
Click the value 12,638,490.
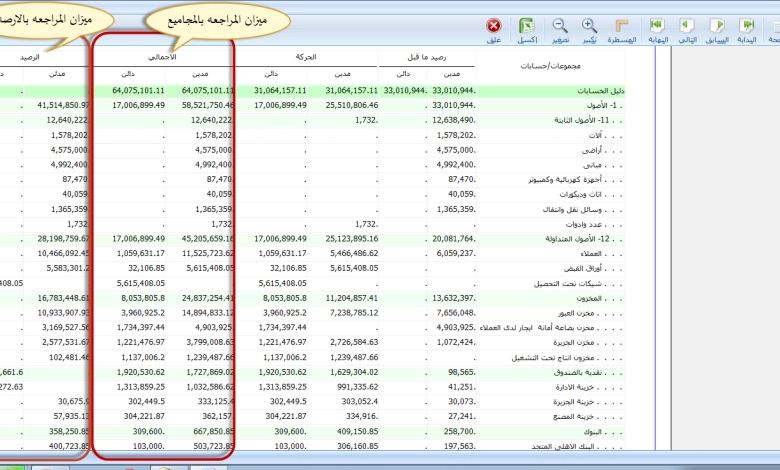coord(454,120)
